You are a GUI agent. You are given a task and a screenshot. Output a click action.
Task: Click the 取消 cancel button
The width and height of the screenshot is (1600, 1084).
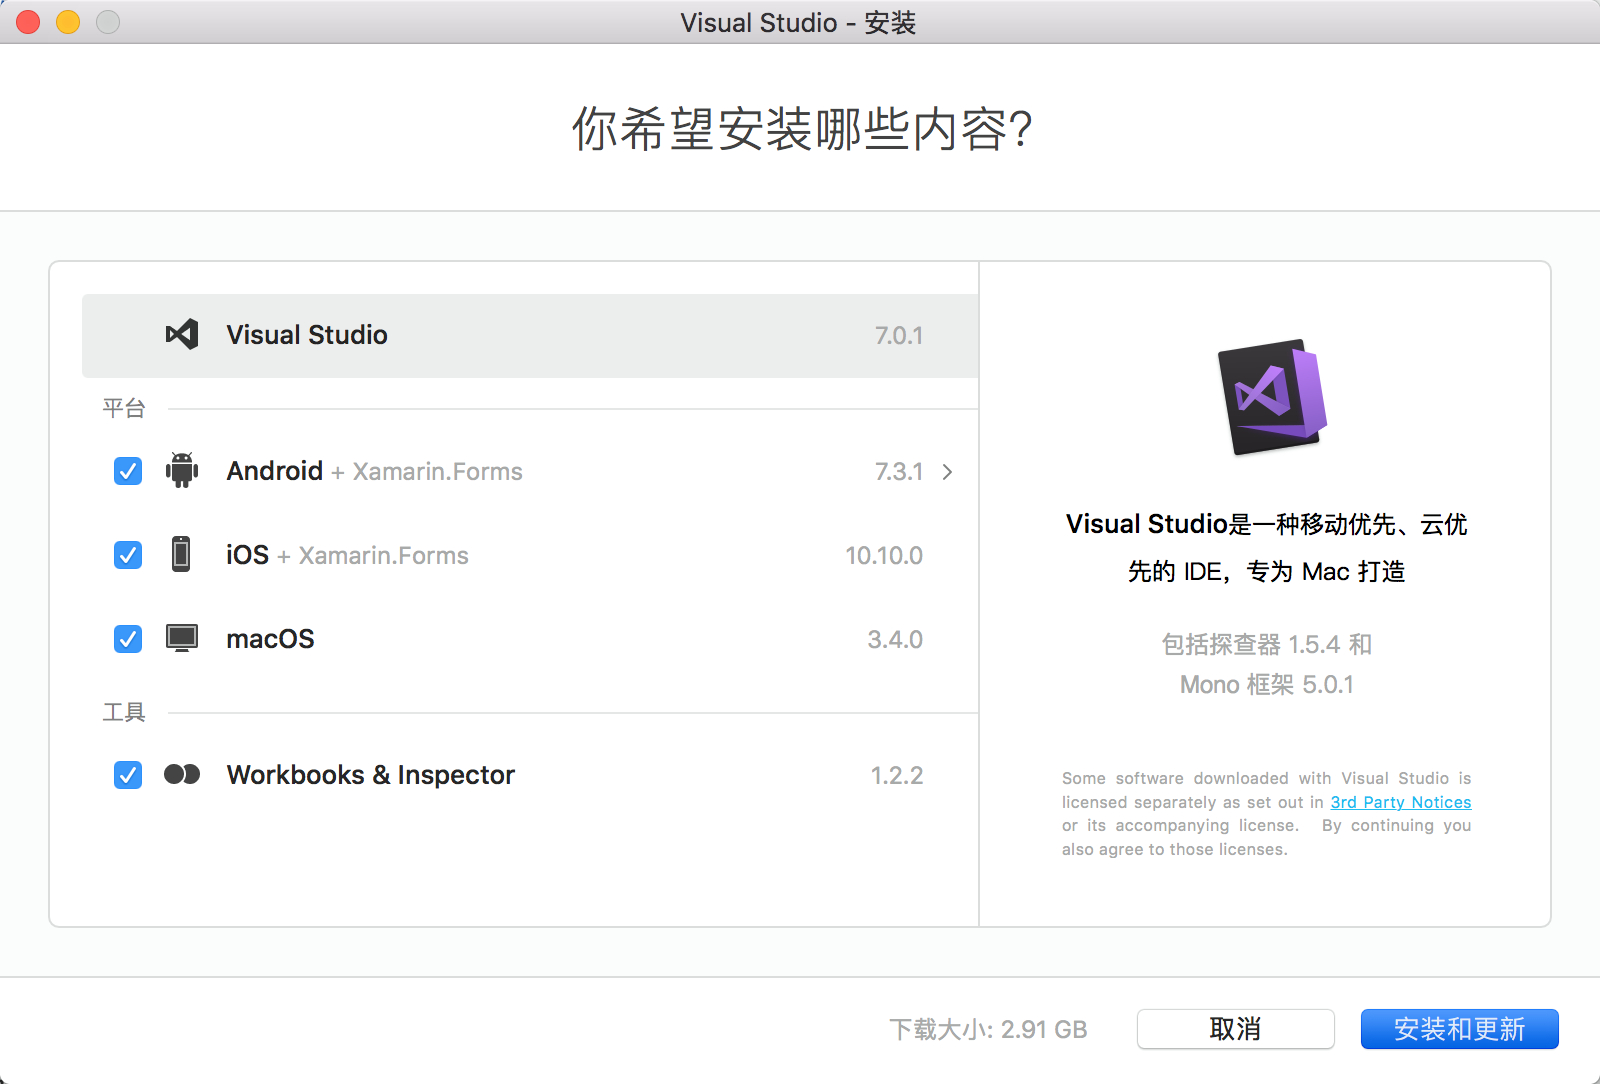[x=1236, y=1029]
